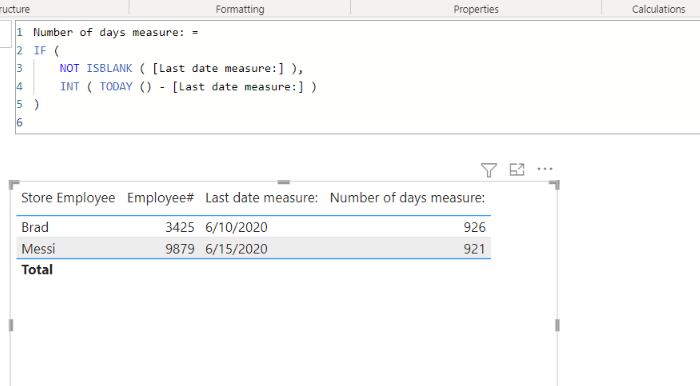This screenshot has height=386, width=700.
Task: Click ISBLANK function in formula
Action: [109, 68]
